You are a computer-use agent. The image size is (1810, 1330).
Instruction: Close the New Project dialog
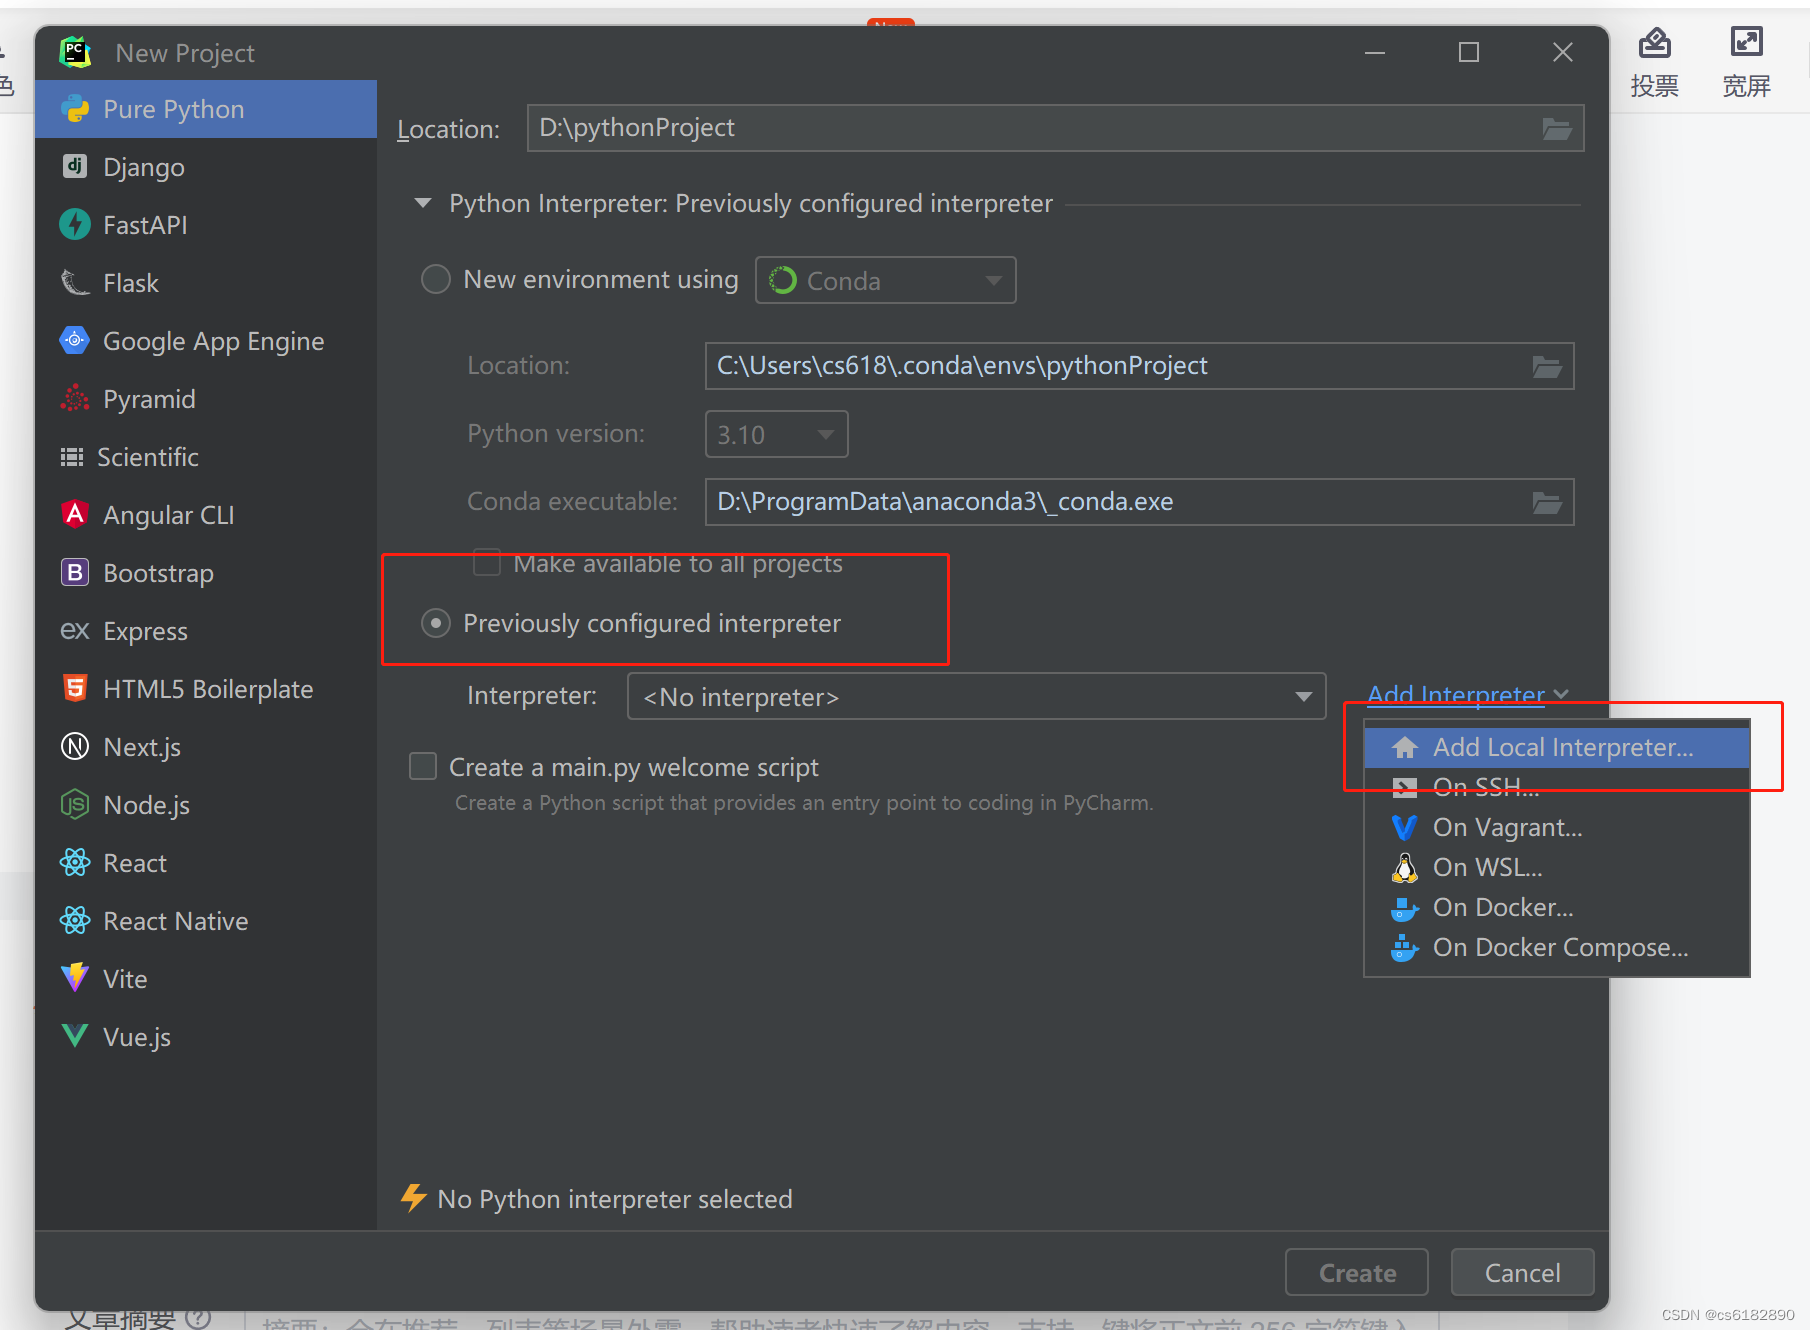1563,52
